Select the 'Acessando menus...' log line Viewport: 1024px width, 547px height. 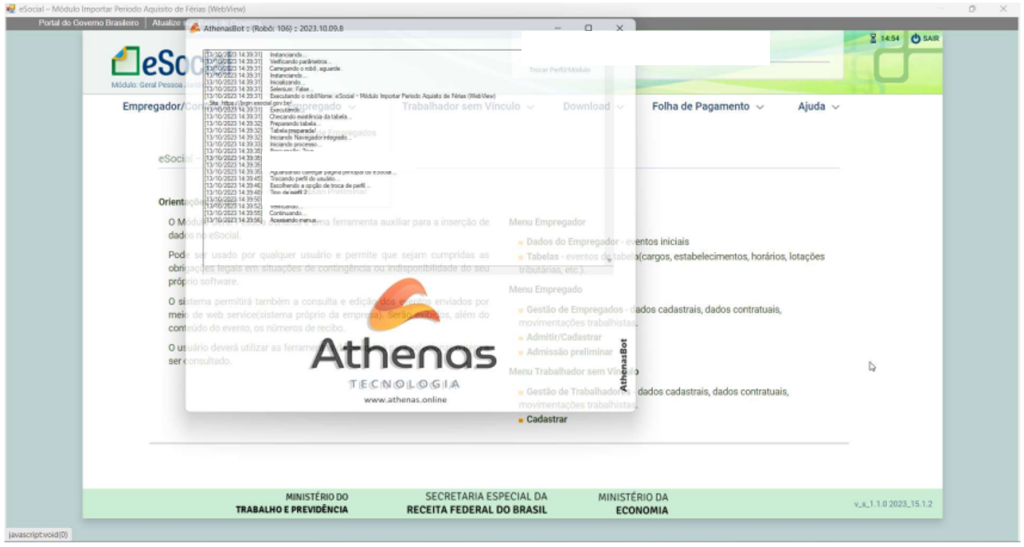(x=261, y=221)
